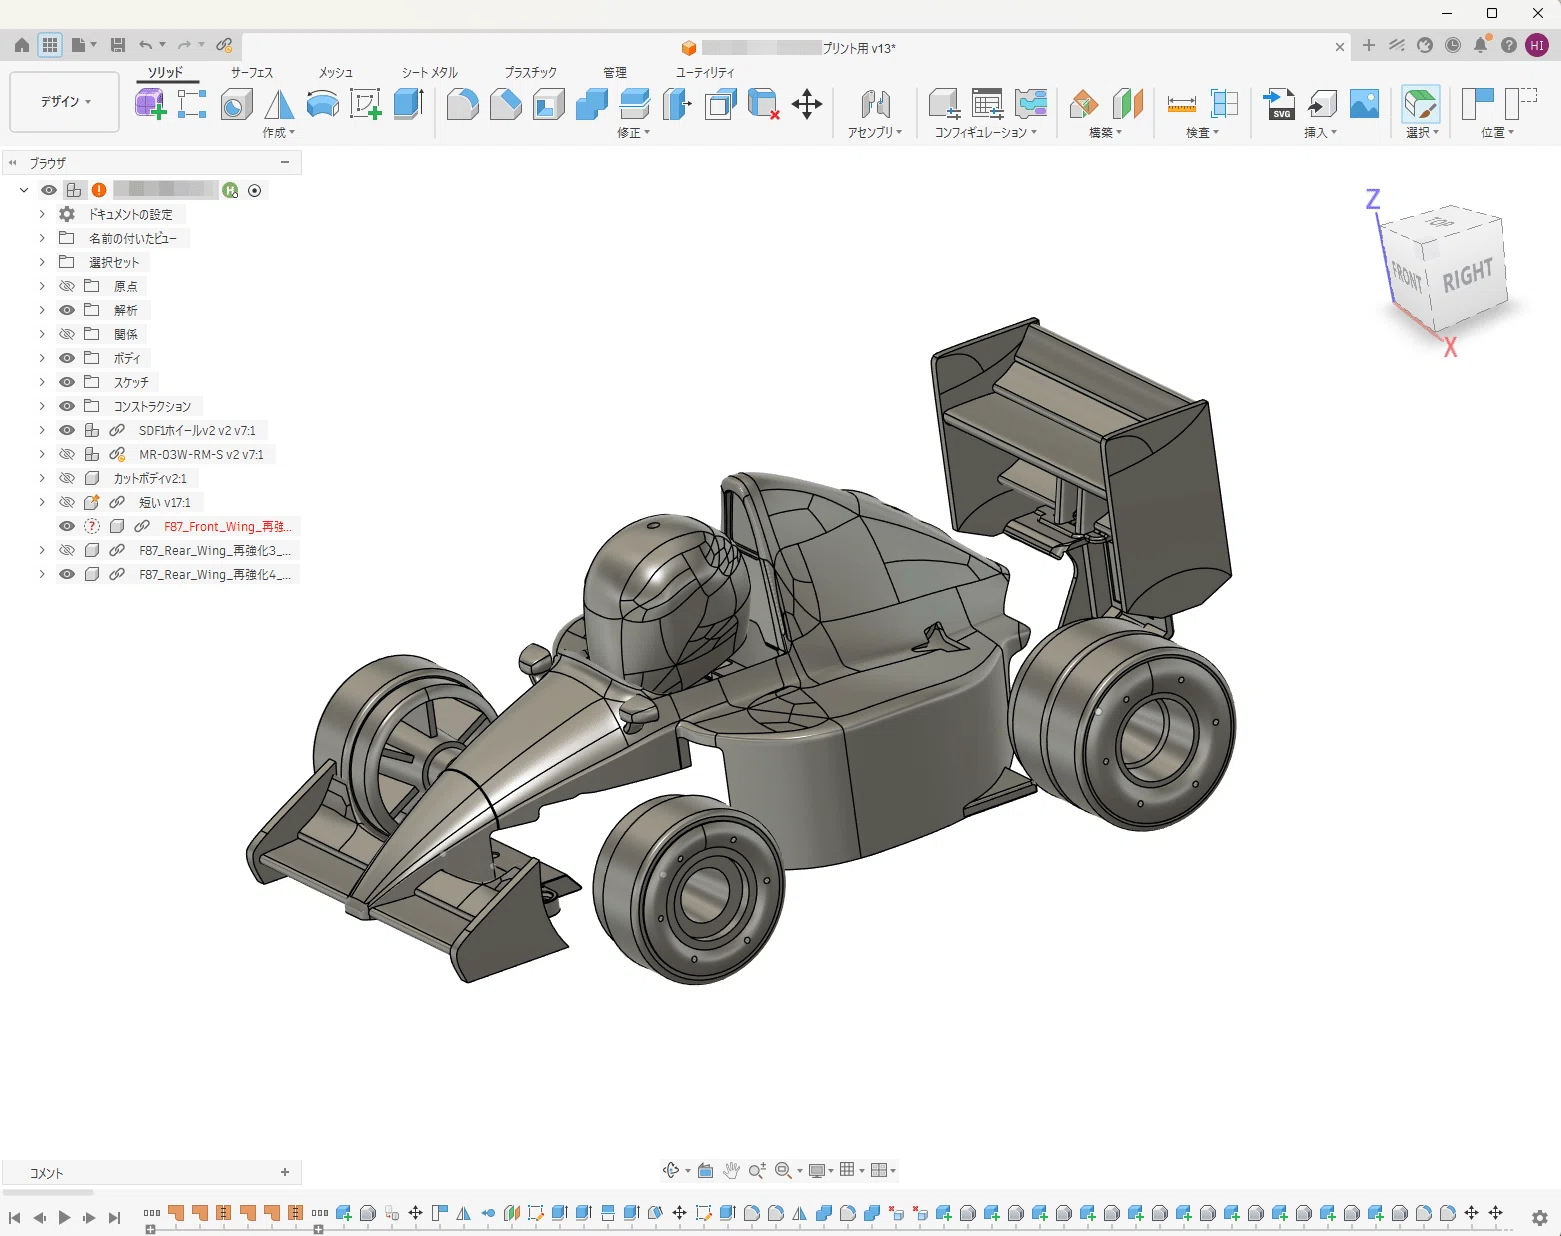
Task: Click the Shell tool icon
Action: (x=548, y=103)
